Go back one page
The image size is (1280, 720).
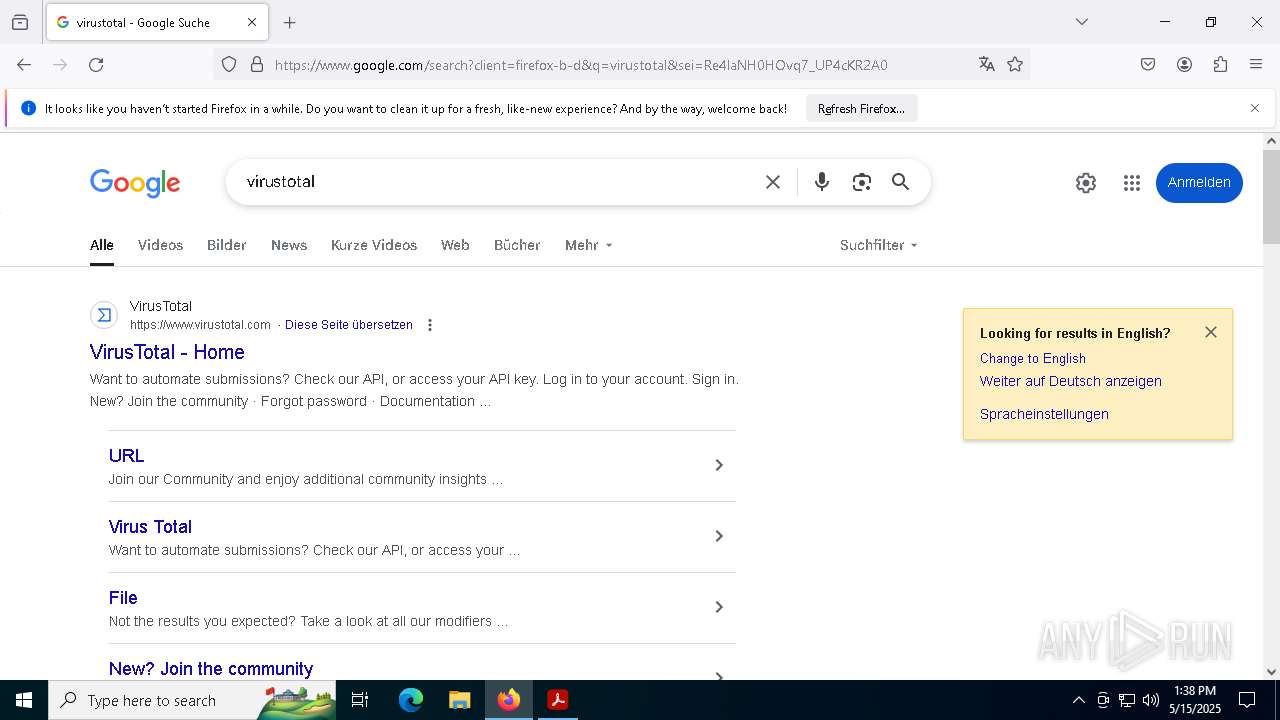click(x=24, y=65)
